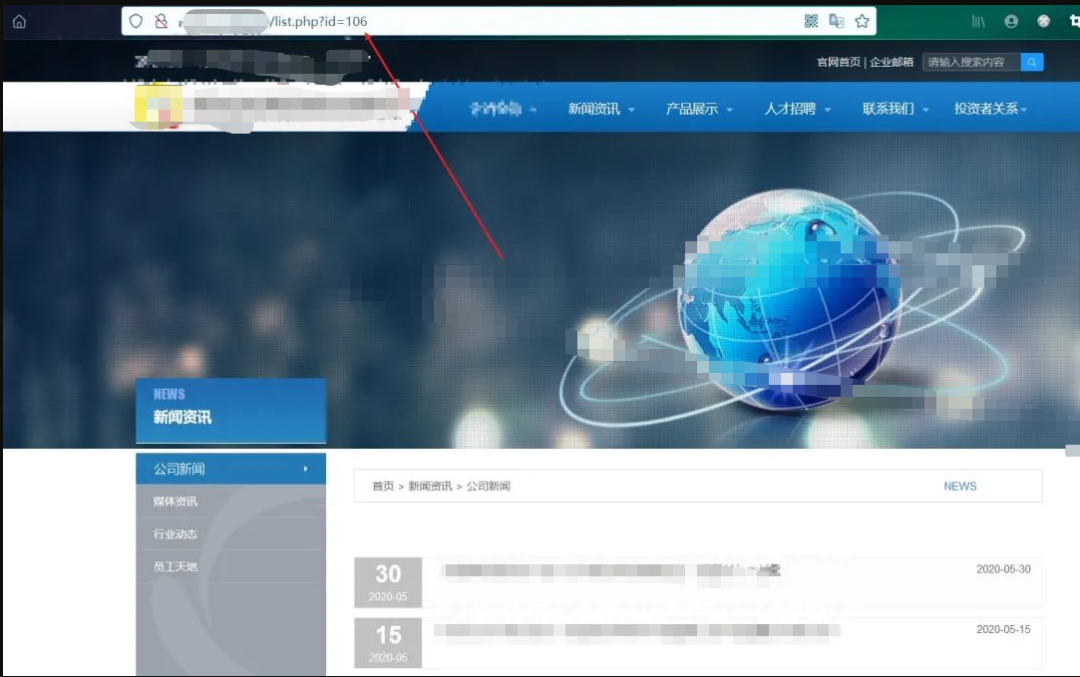Open 行业动态 sidebar category

(175, 534)
